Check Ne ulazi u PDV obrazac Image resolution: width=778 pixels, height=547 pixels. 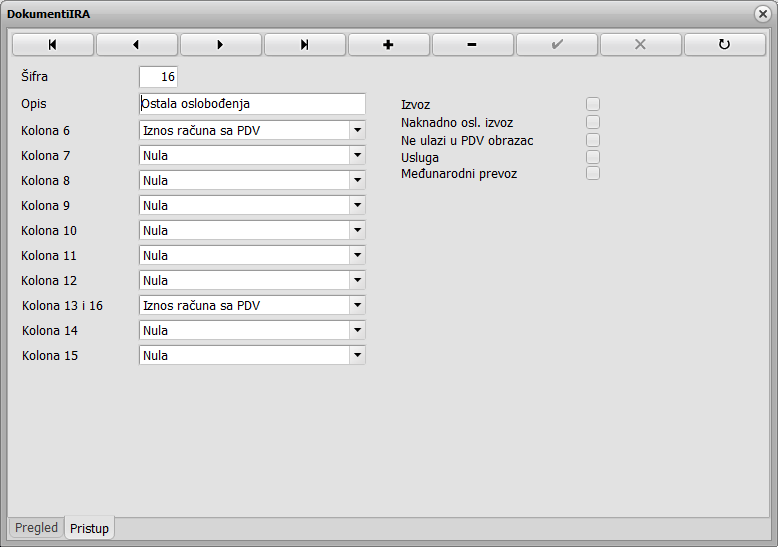point(593,140)
